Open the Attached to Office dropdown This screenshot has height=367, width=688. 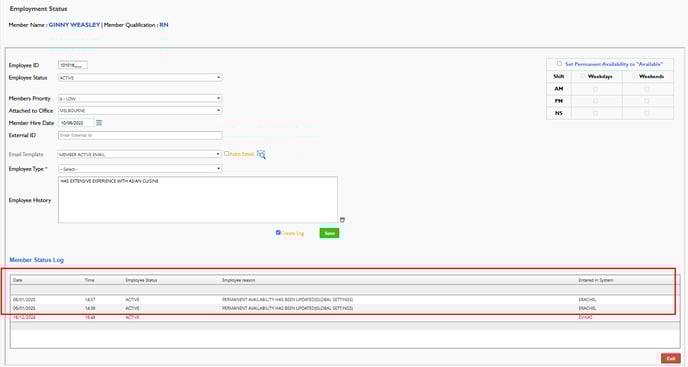(x=140, y=111)
